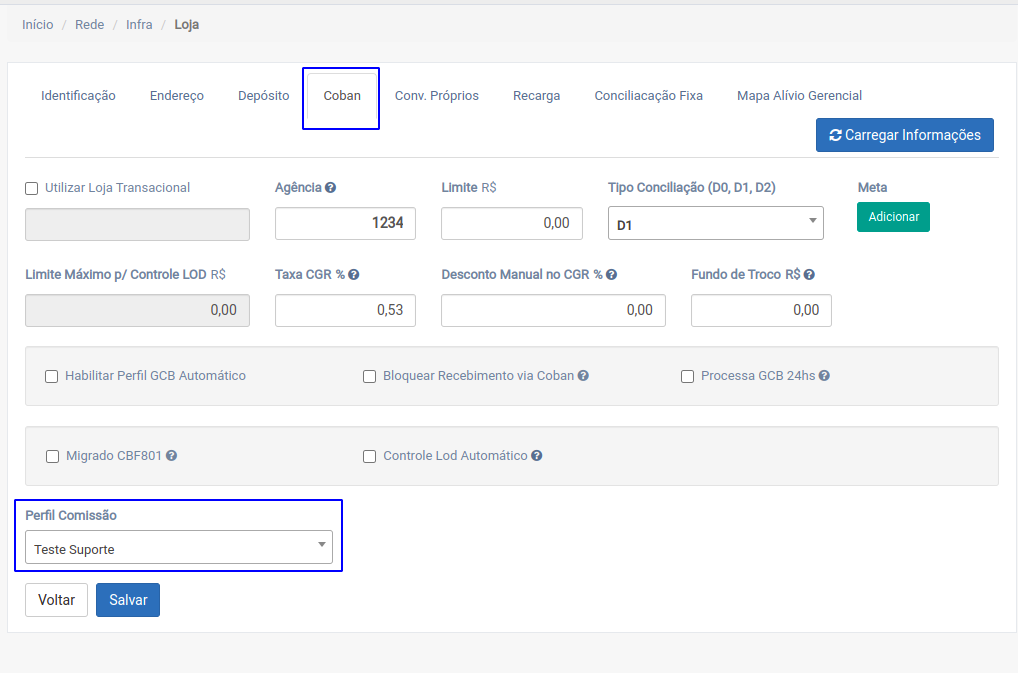Screen dimensions: 1018x673
Task: Expand the Perfil Comissão dropdown
Action: 179,547
